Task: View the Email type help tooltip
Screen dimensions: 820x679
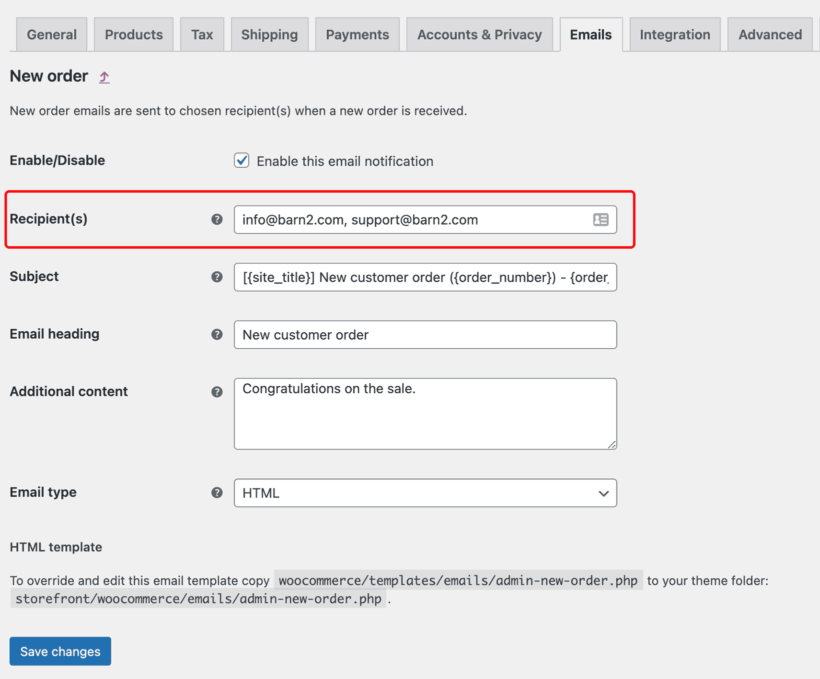Action: (x=217, y=492)
